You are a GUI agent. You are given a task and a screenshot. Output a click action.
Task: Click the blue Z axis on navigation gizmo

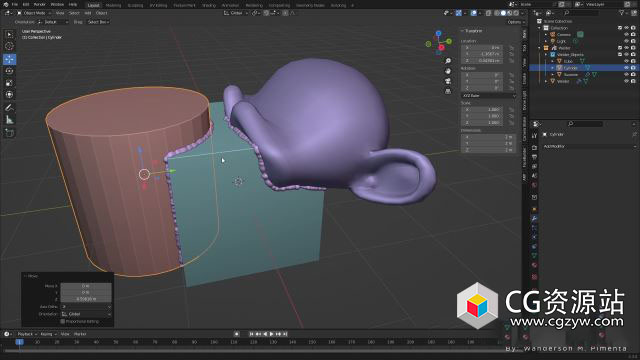tap(438, 33)
